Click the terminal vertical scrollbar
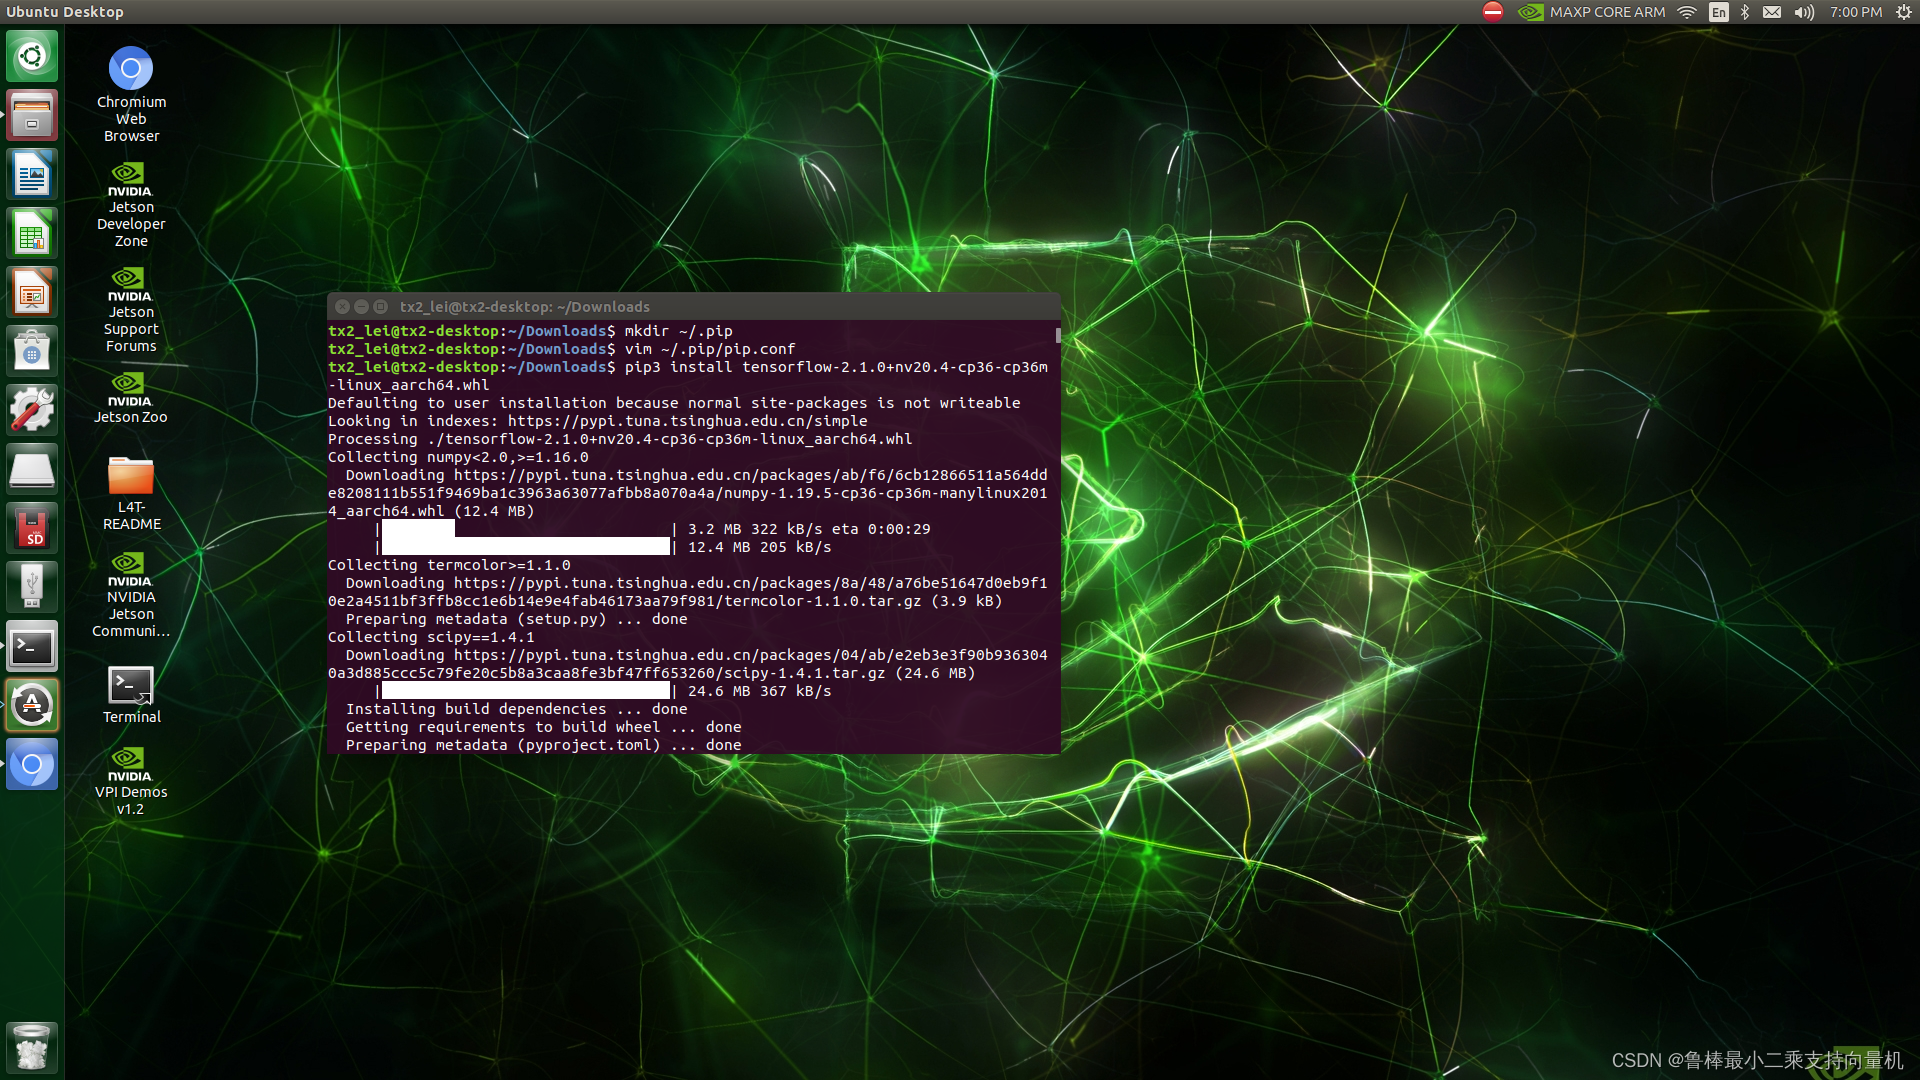The height and width of the screenshot is (1080, 1920). coord(1058,336)
